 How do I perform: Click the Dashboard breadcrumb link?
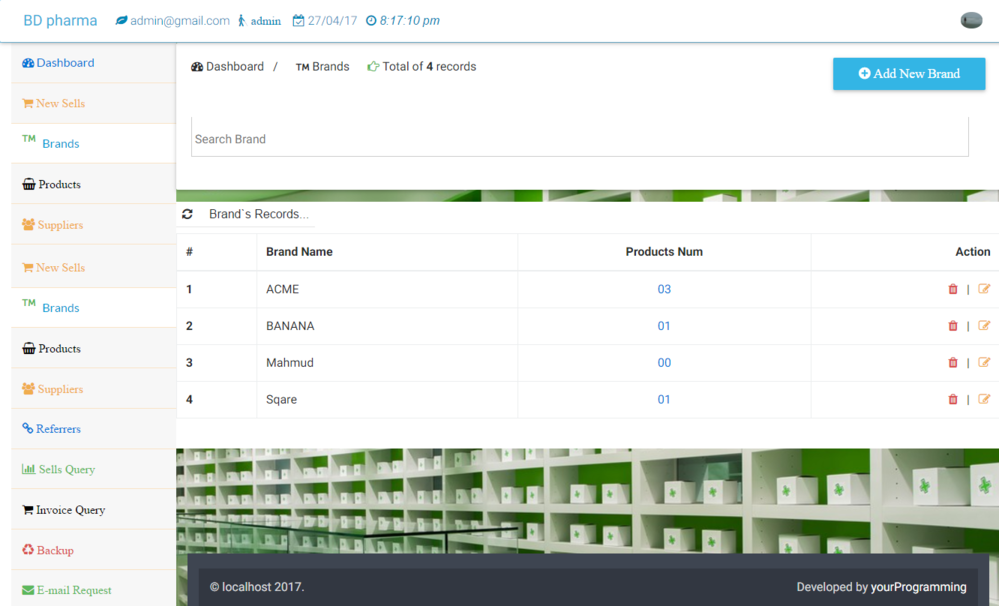[x=234, y=67]
